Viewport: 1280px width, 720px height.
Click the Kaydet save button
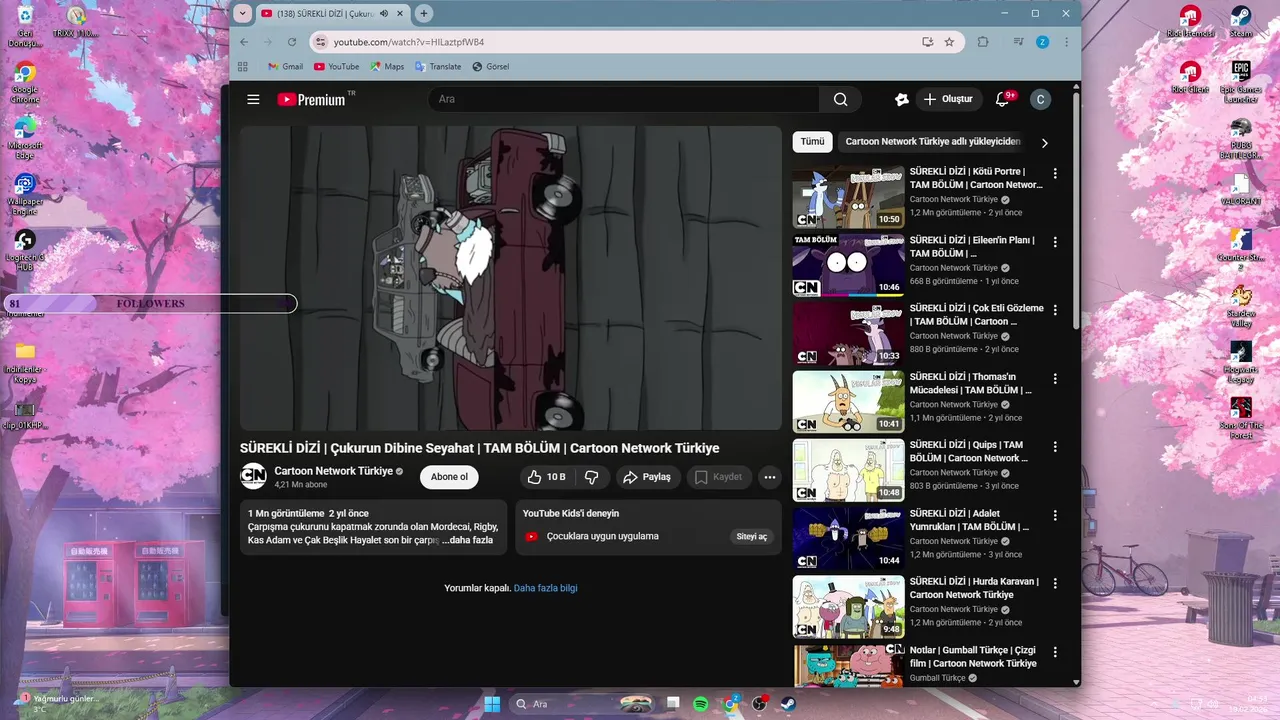click(x=719, y=477)
